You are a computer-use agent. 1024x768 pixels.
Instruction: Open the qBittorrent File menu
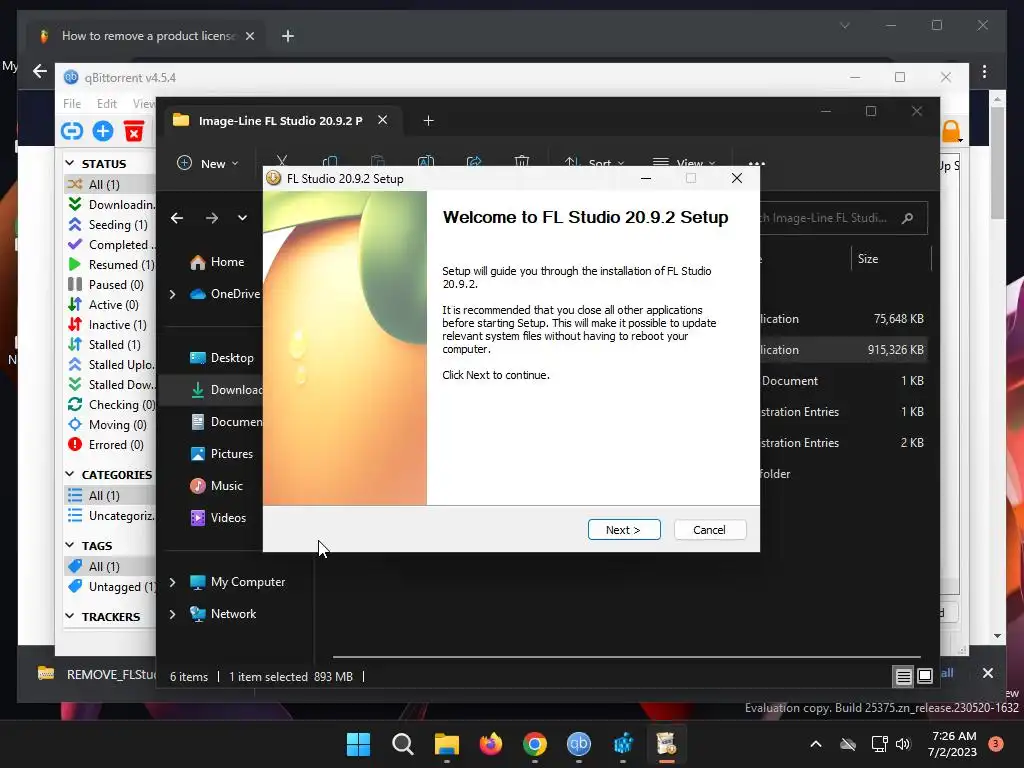[72, 104]
